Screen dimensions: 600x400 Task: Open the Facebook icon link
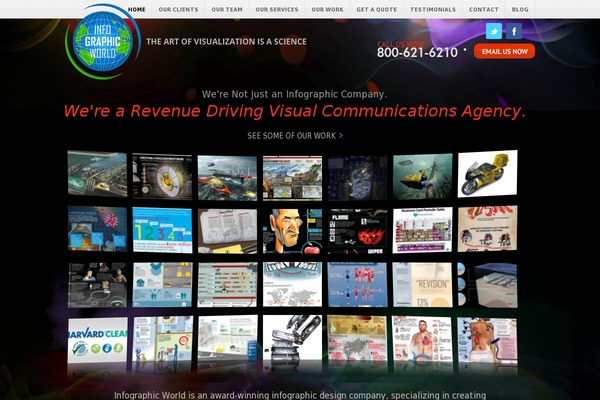514,31
